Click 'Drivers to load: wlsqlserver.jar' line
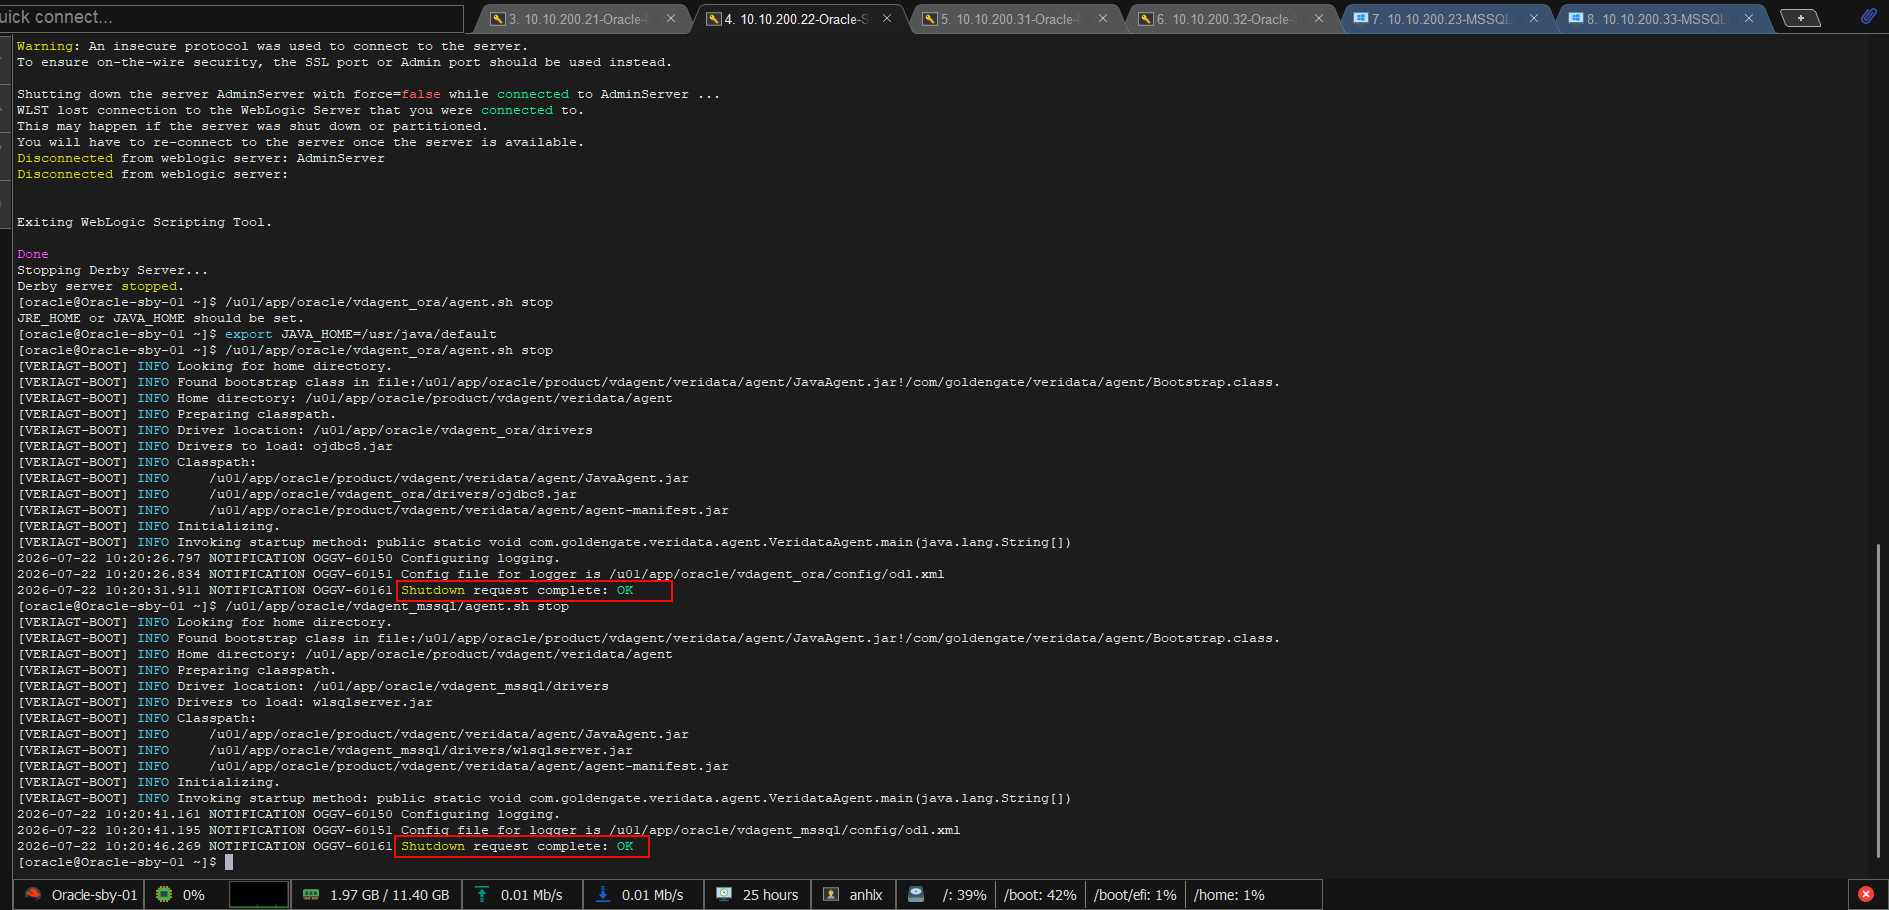Screen dimensions: 1889x910 point(305,702)
